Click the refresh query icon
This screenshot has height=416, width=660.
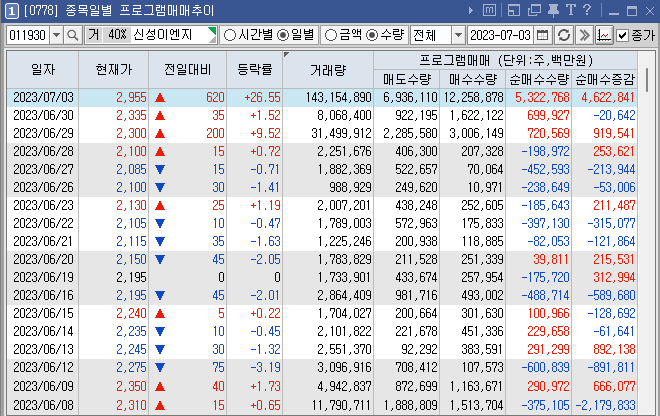tap(564, 35)
